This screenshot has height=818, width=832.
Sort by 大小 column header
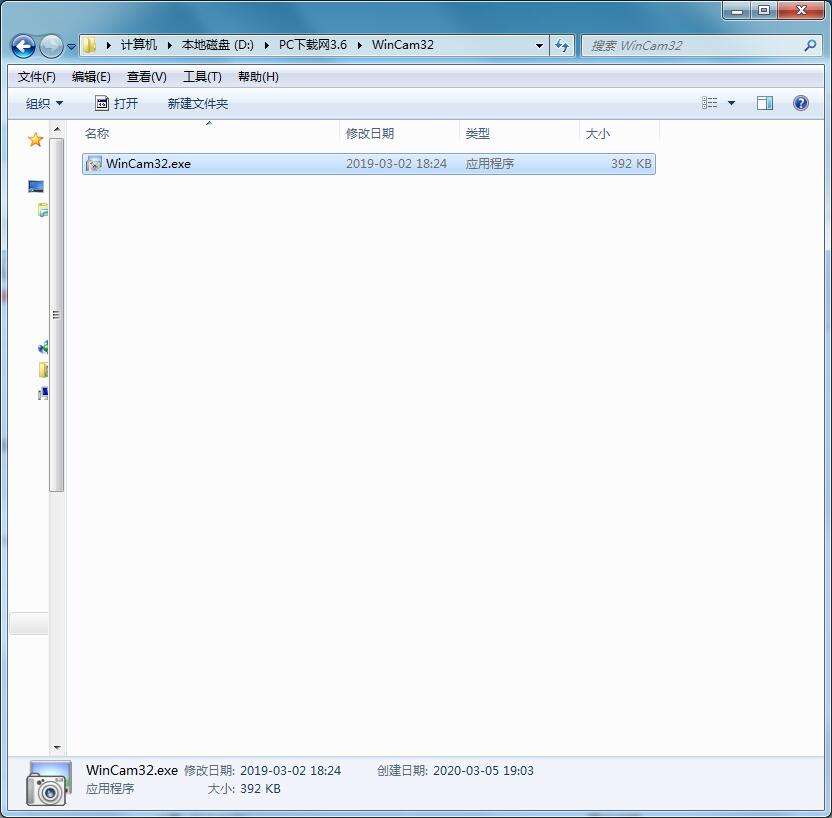620,134
